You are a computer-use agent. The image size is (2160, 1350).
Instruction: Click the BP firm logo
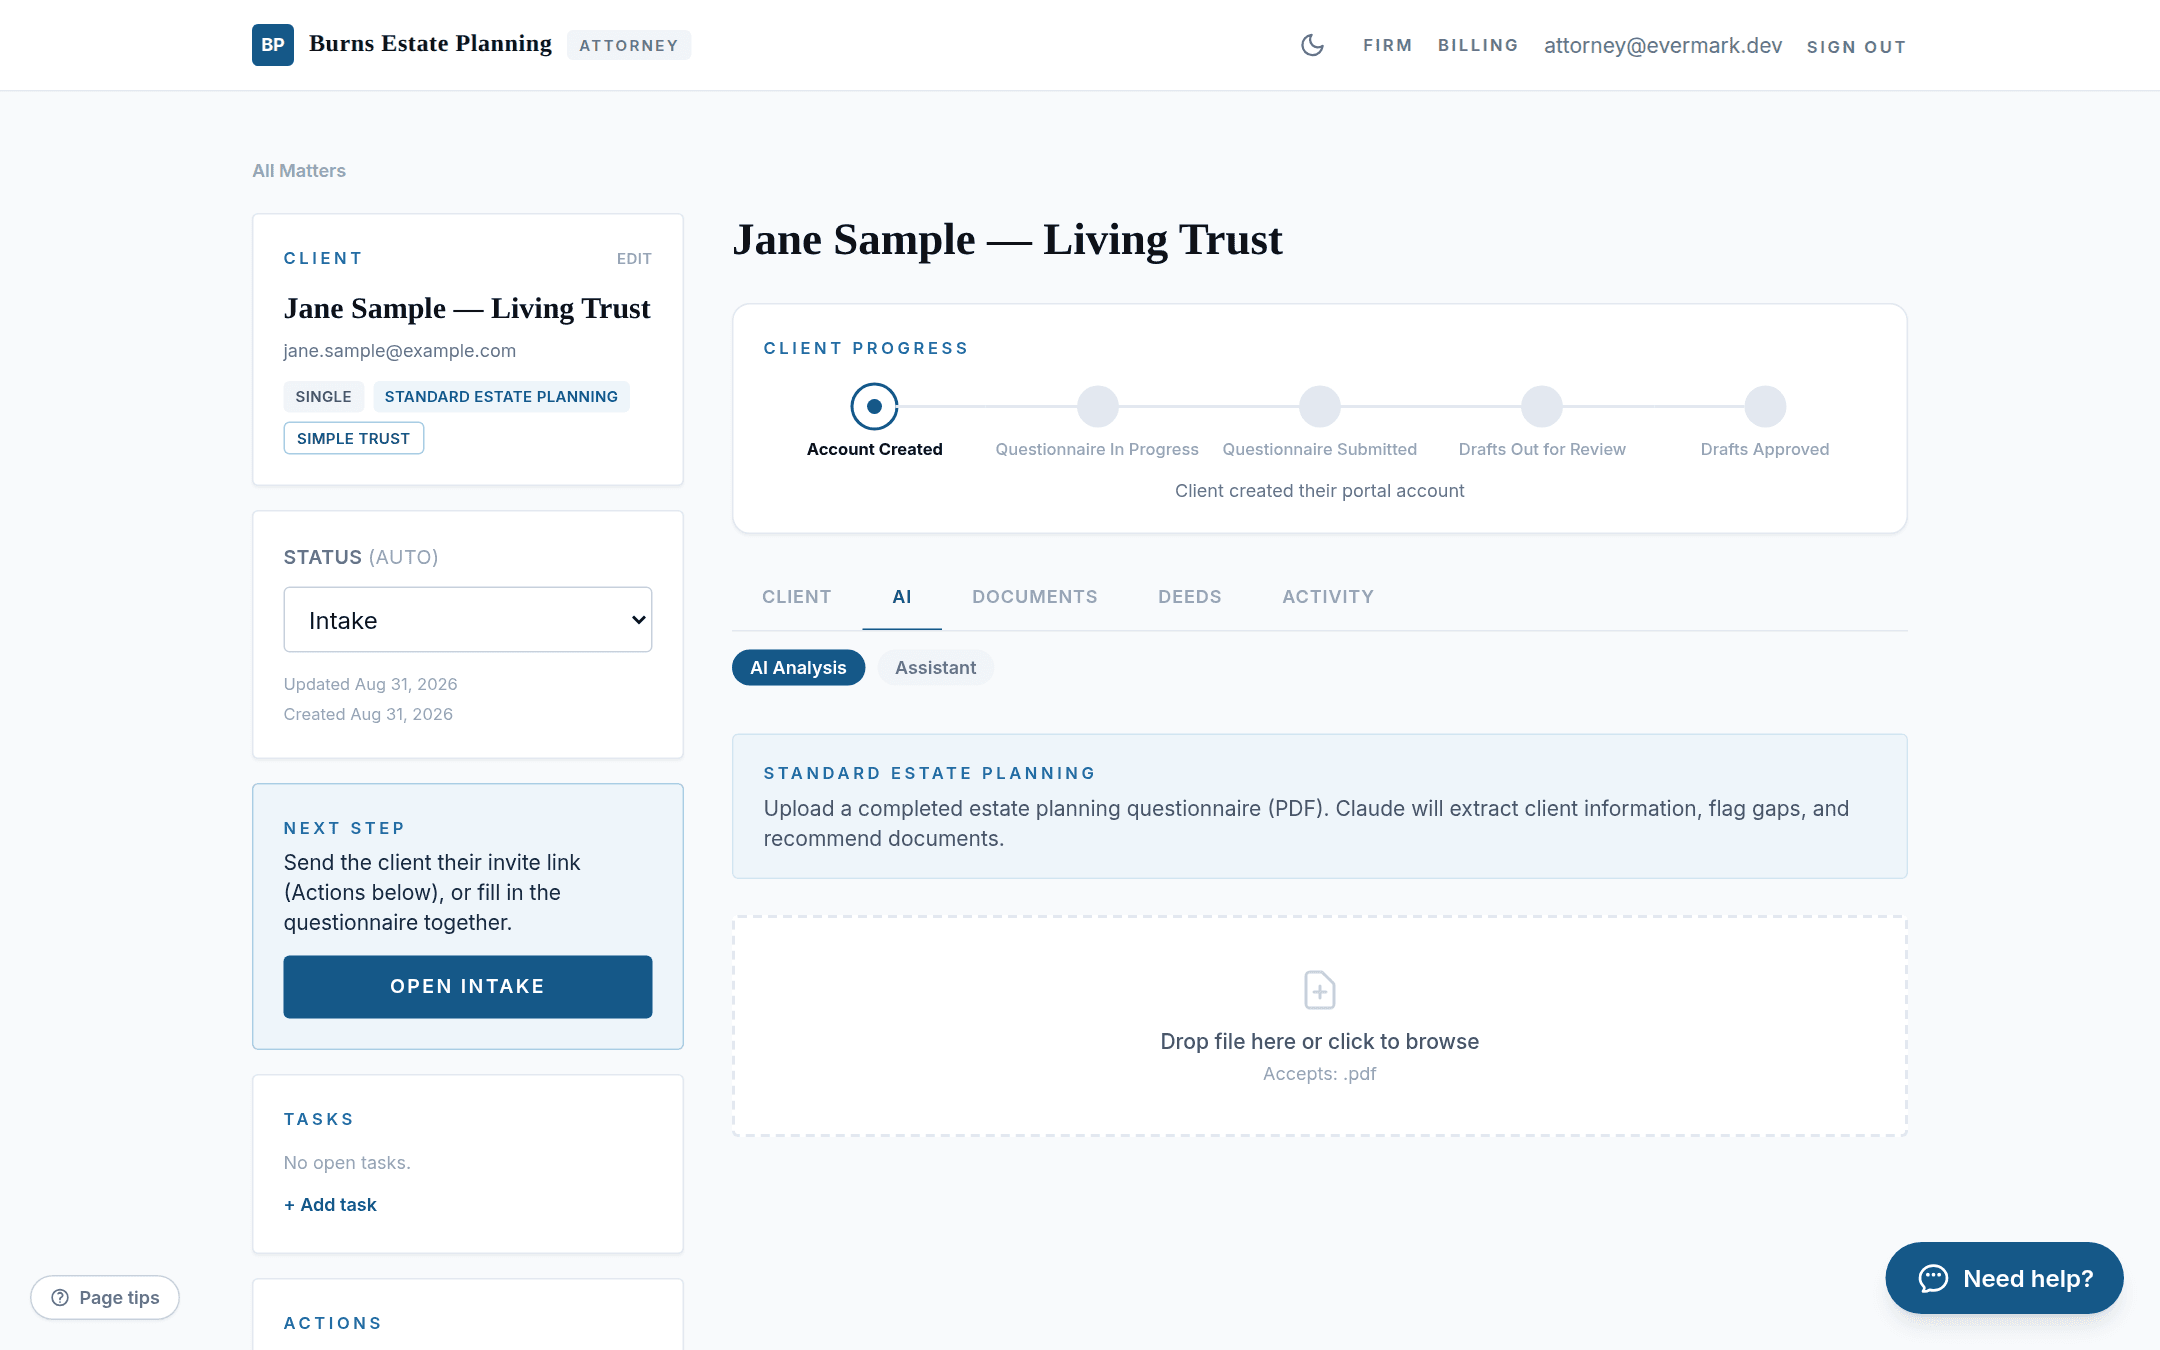pos(273,45)
